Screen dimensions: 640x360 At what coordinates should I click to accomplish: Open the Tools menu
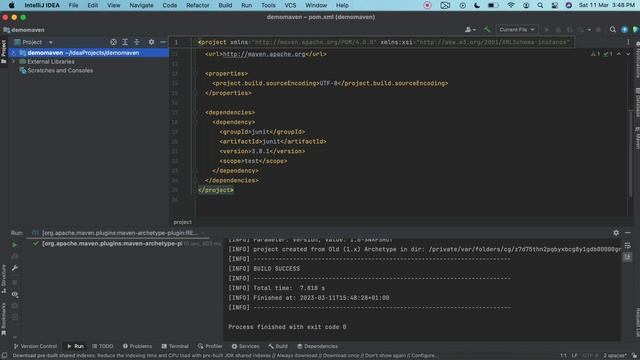(x=268, y=5)
